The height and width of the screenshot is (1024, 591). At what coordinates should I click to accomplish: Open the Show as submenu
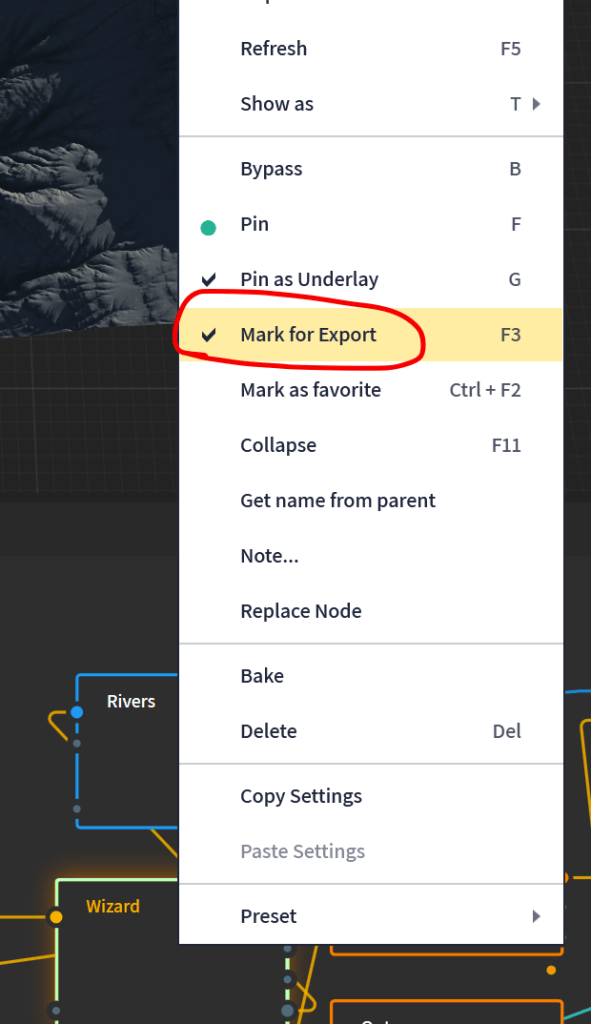coord(371,104)
